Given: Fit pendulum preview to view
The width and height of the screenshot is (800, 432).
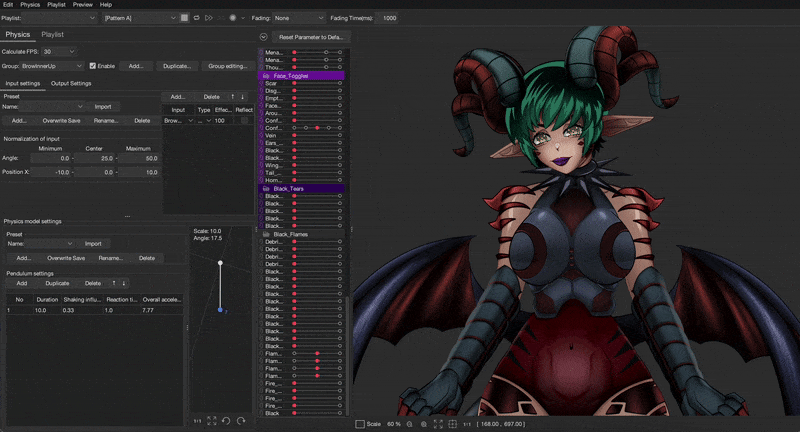Looking at the screenshot, I should click(212, 421).
